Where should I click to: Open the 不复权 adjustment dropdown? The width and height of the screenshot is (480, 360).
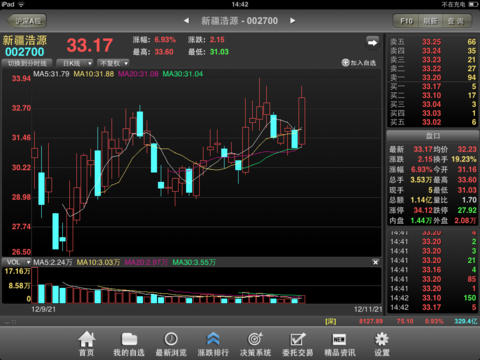[x=113, y=63]
